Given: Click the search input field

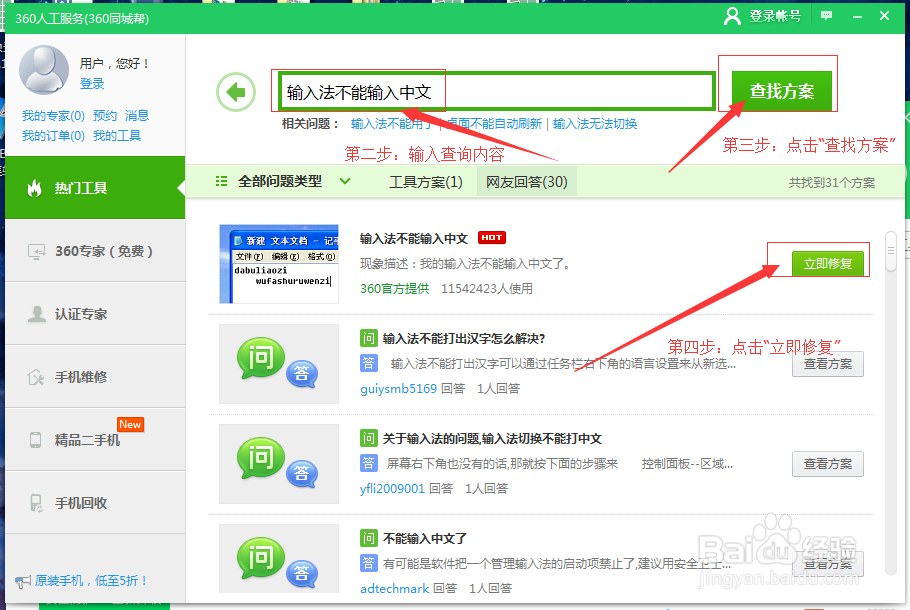Looking at the screenshot, I should pyautogui.click(x=497, y=91).
